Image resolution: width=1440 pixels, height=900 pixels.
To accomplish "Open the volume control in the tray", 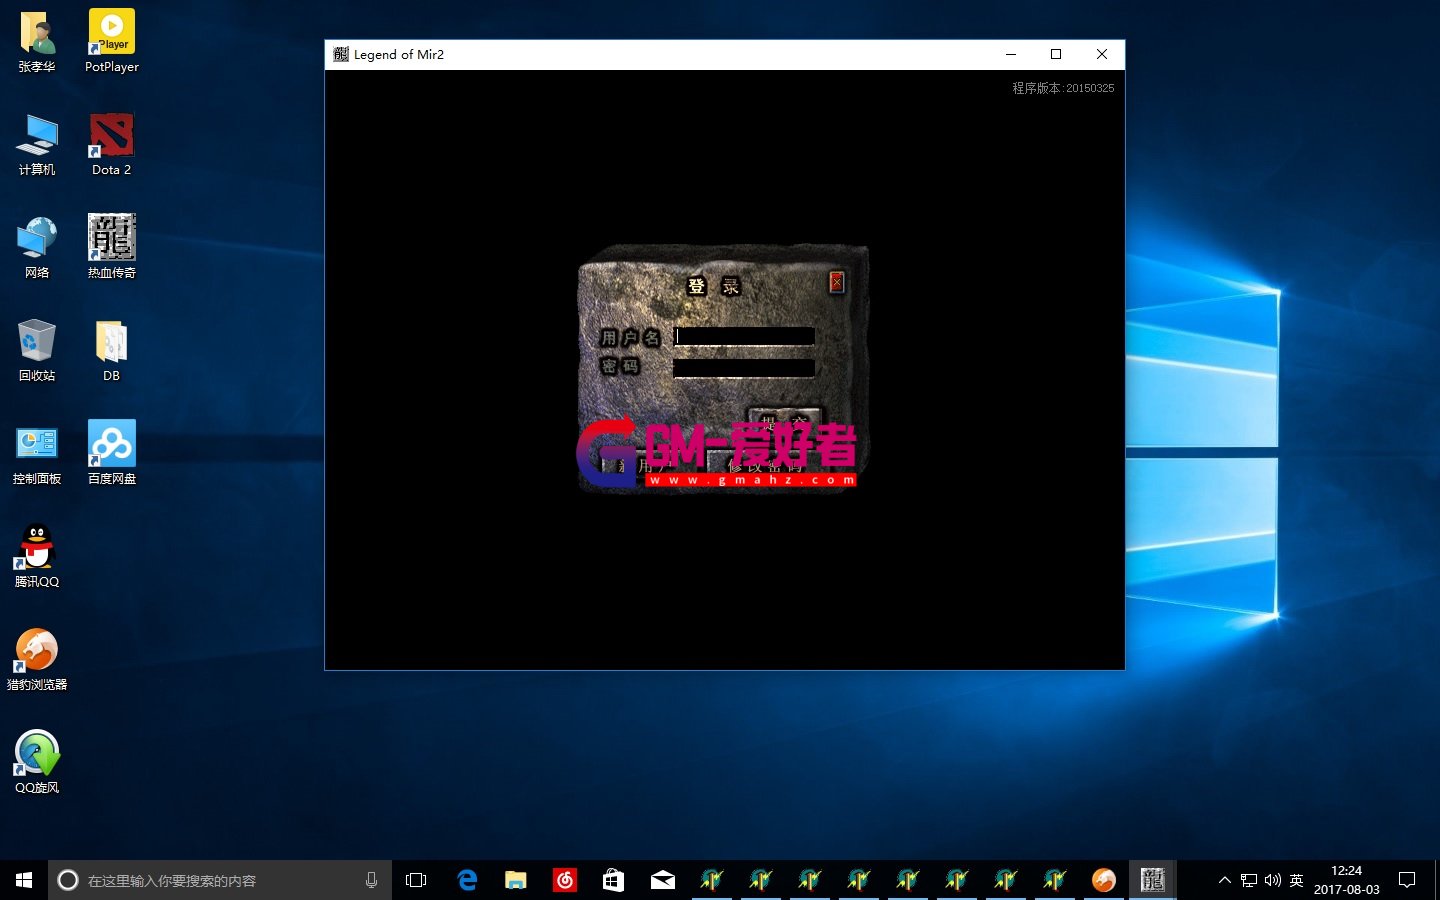I will 1273,880.
